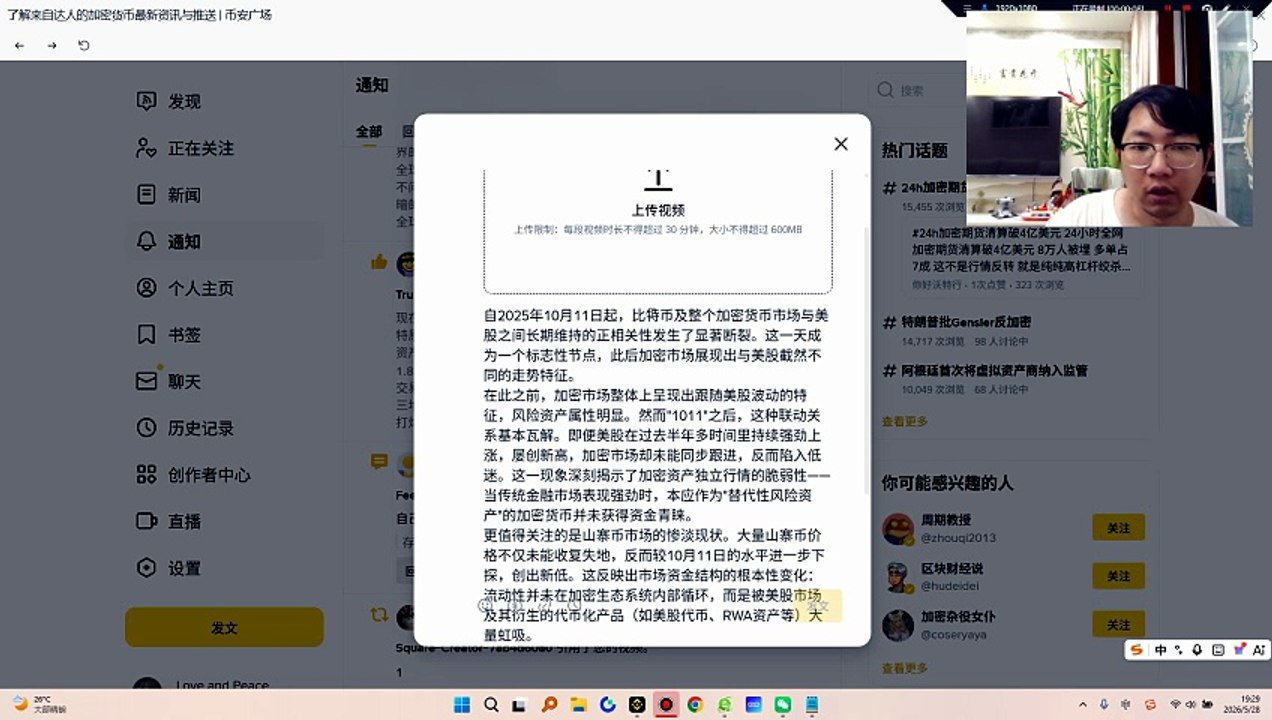Screen dimensions: 1272x720
Task: Click the thumbs-up notification icon
Action: tap(379, 262)
